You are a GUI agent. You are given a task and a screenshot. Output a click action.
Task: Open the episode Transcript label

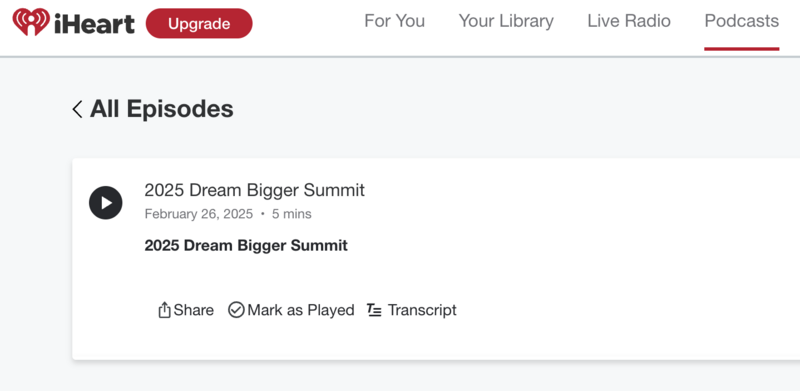422,310
